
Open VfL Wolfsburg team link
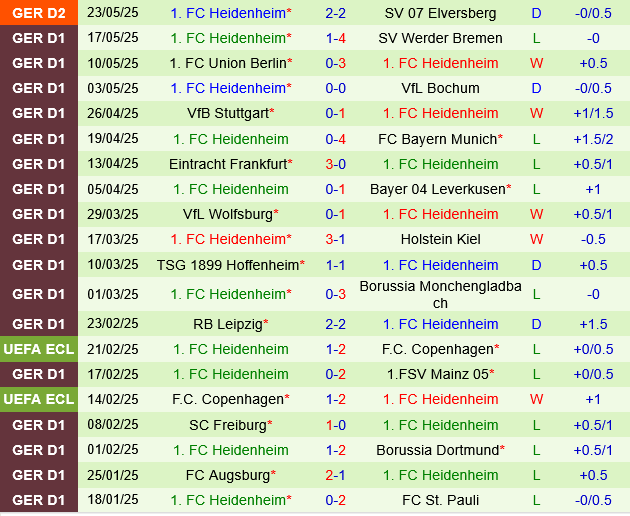tap(228, 214)
